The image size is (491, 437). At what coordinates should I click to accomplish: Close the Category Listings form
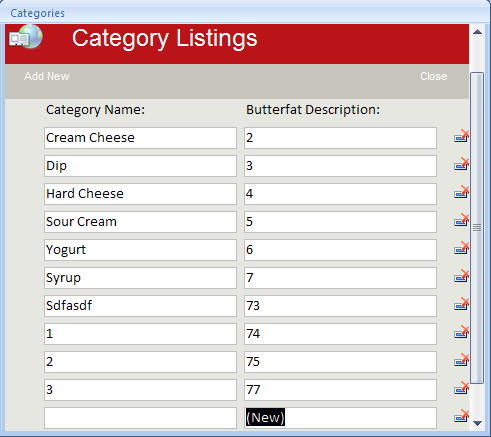(x=433, y=76)
